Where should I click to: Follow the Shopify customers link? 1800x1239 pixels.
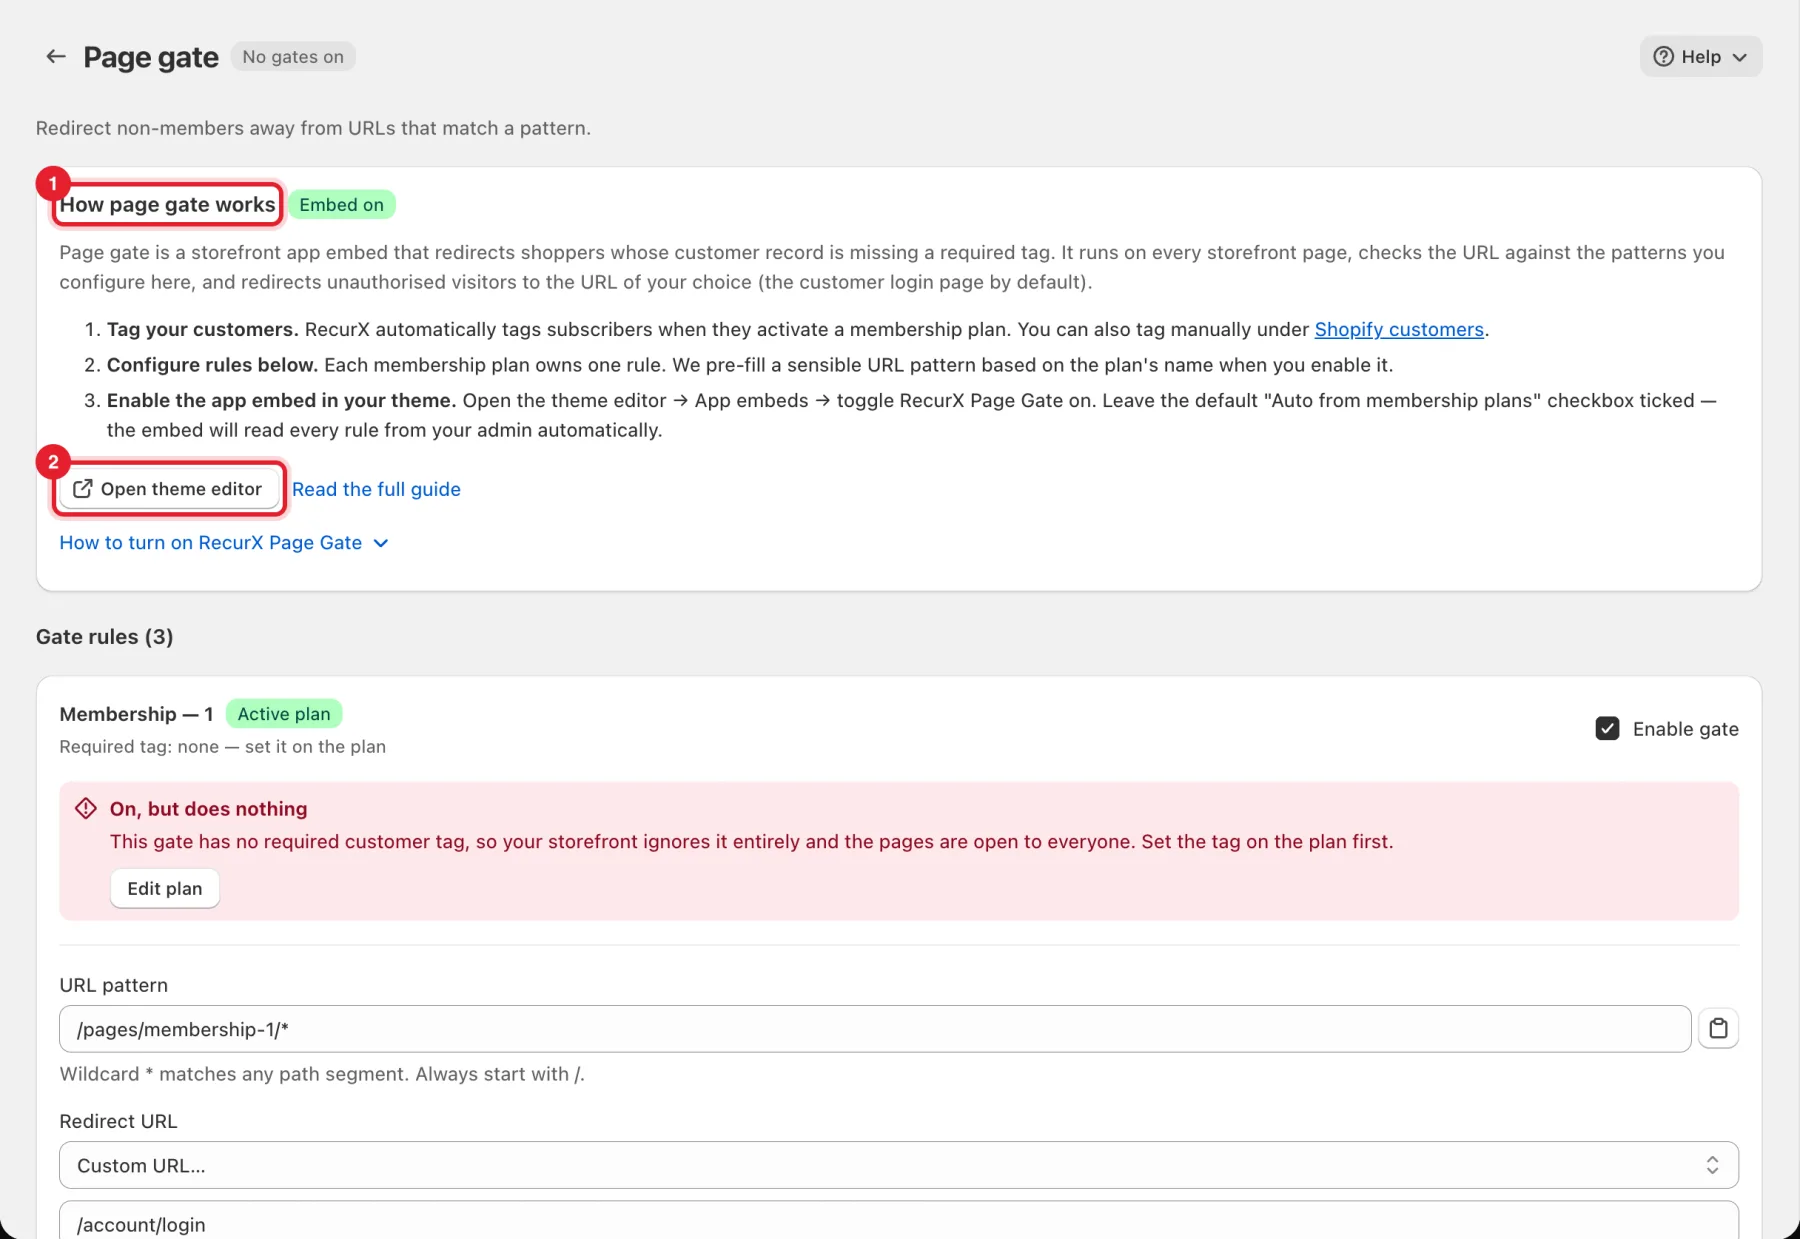tap(1398, 330)
